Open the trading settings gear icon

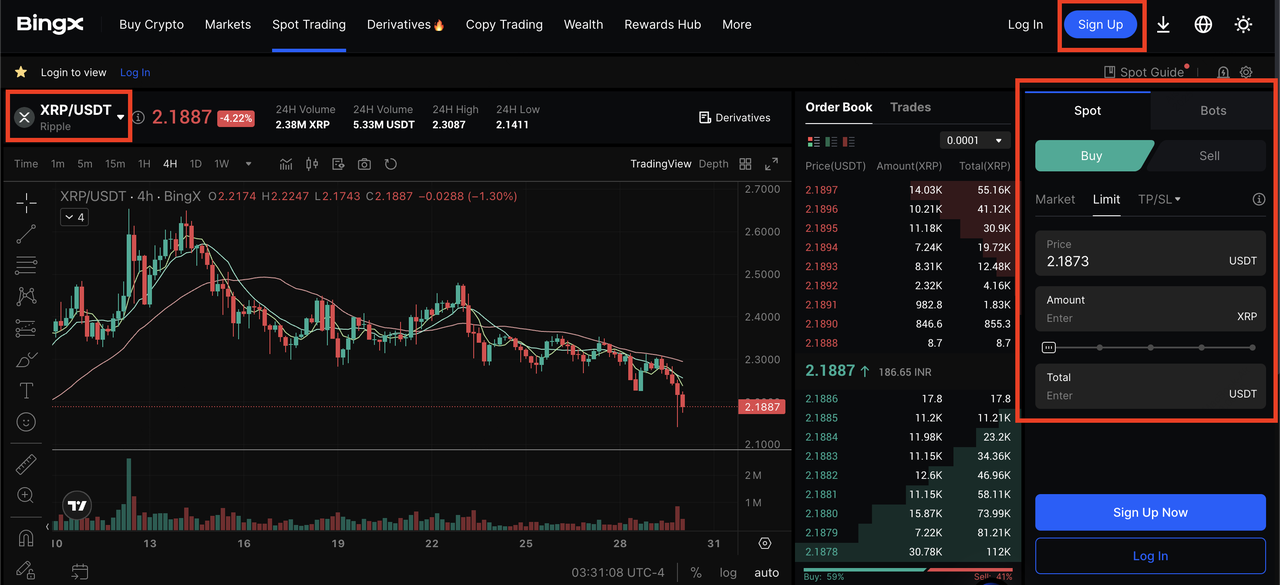pos(1246,72)
